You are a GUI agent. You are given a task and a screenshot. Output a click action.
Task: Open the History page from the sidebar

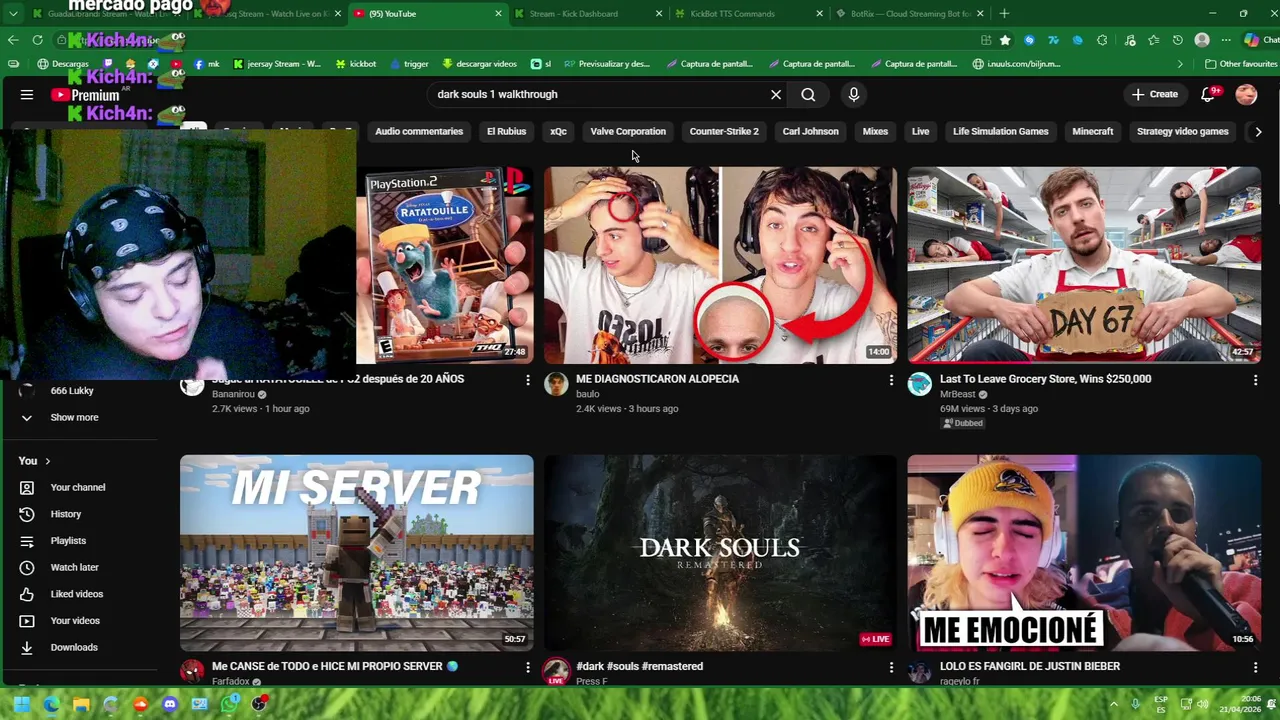pyautogui.click(x=66, y=514)
